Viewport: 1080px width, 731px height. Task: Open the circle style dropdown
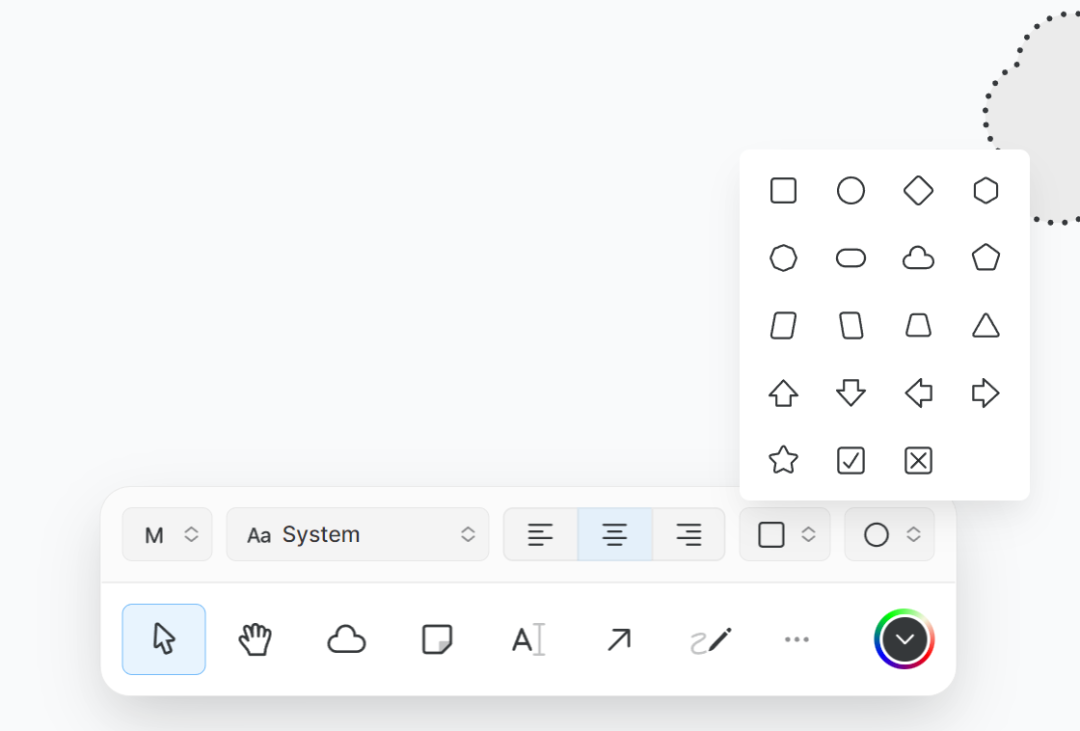[x=890, y=535]
